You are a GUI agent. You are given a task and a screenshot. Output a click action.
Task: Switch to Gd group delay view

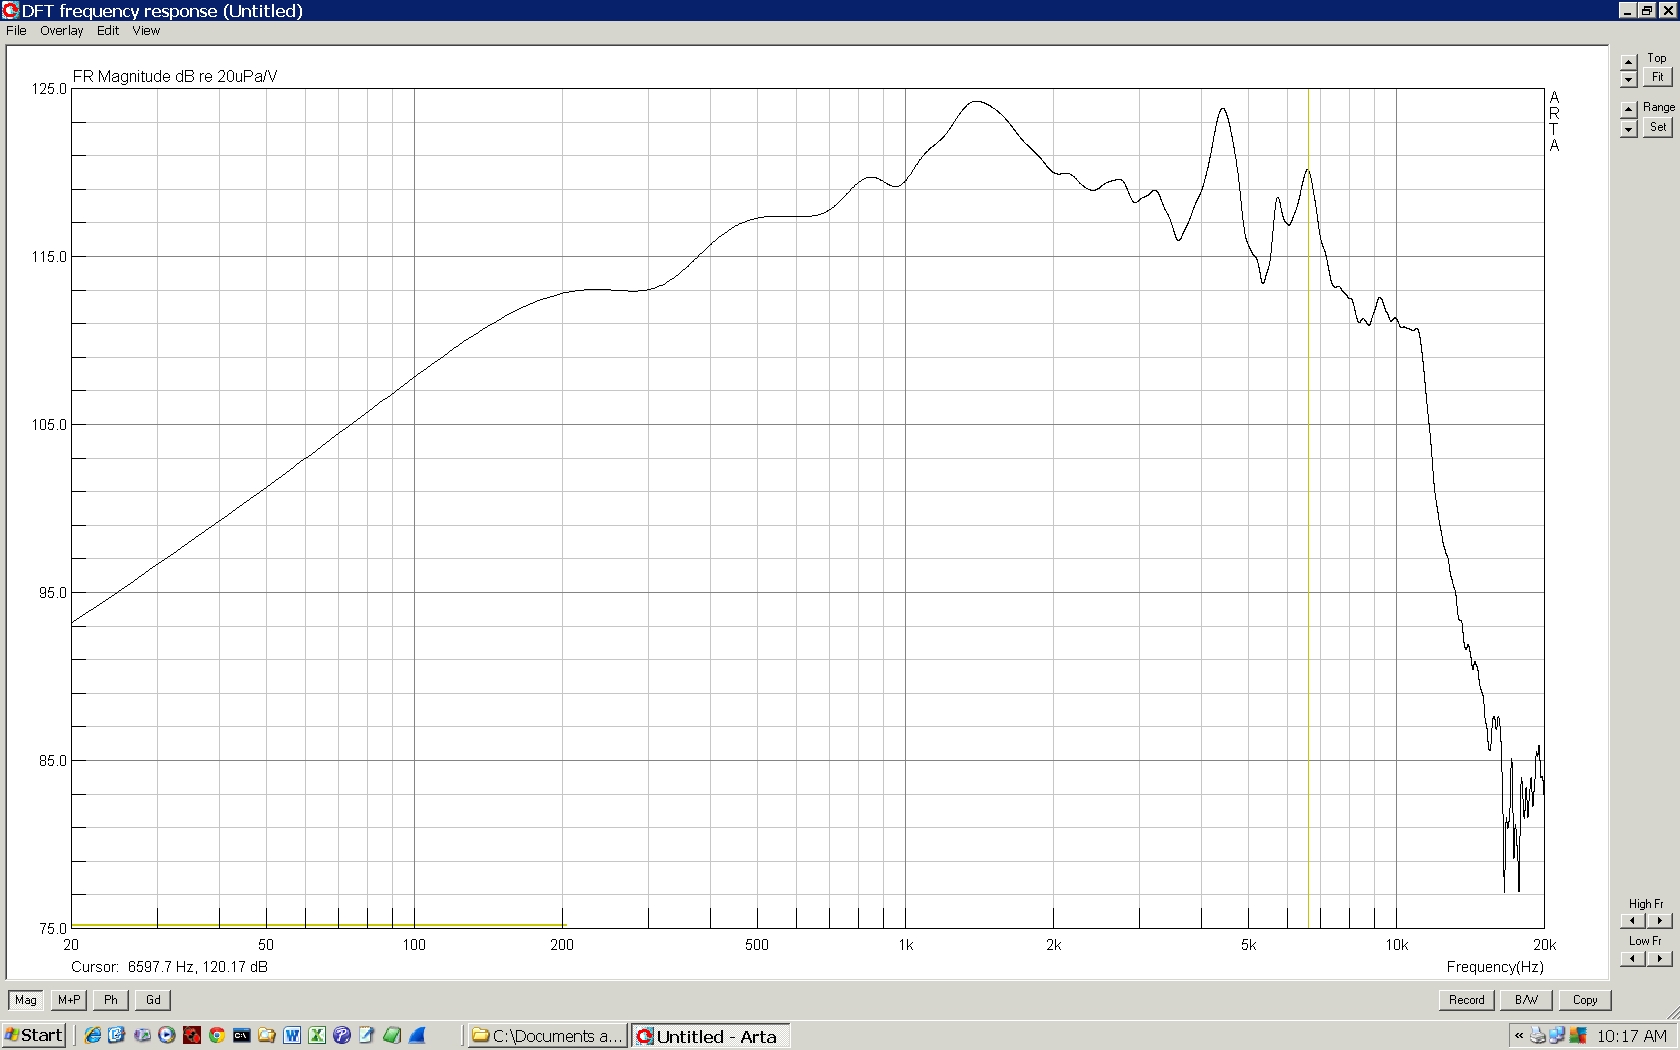tap(153, 1000)
